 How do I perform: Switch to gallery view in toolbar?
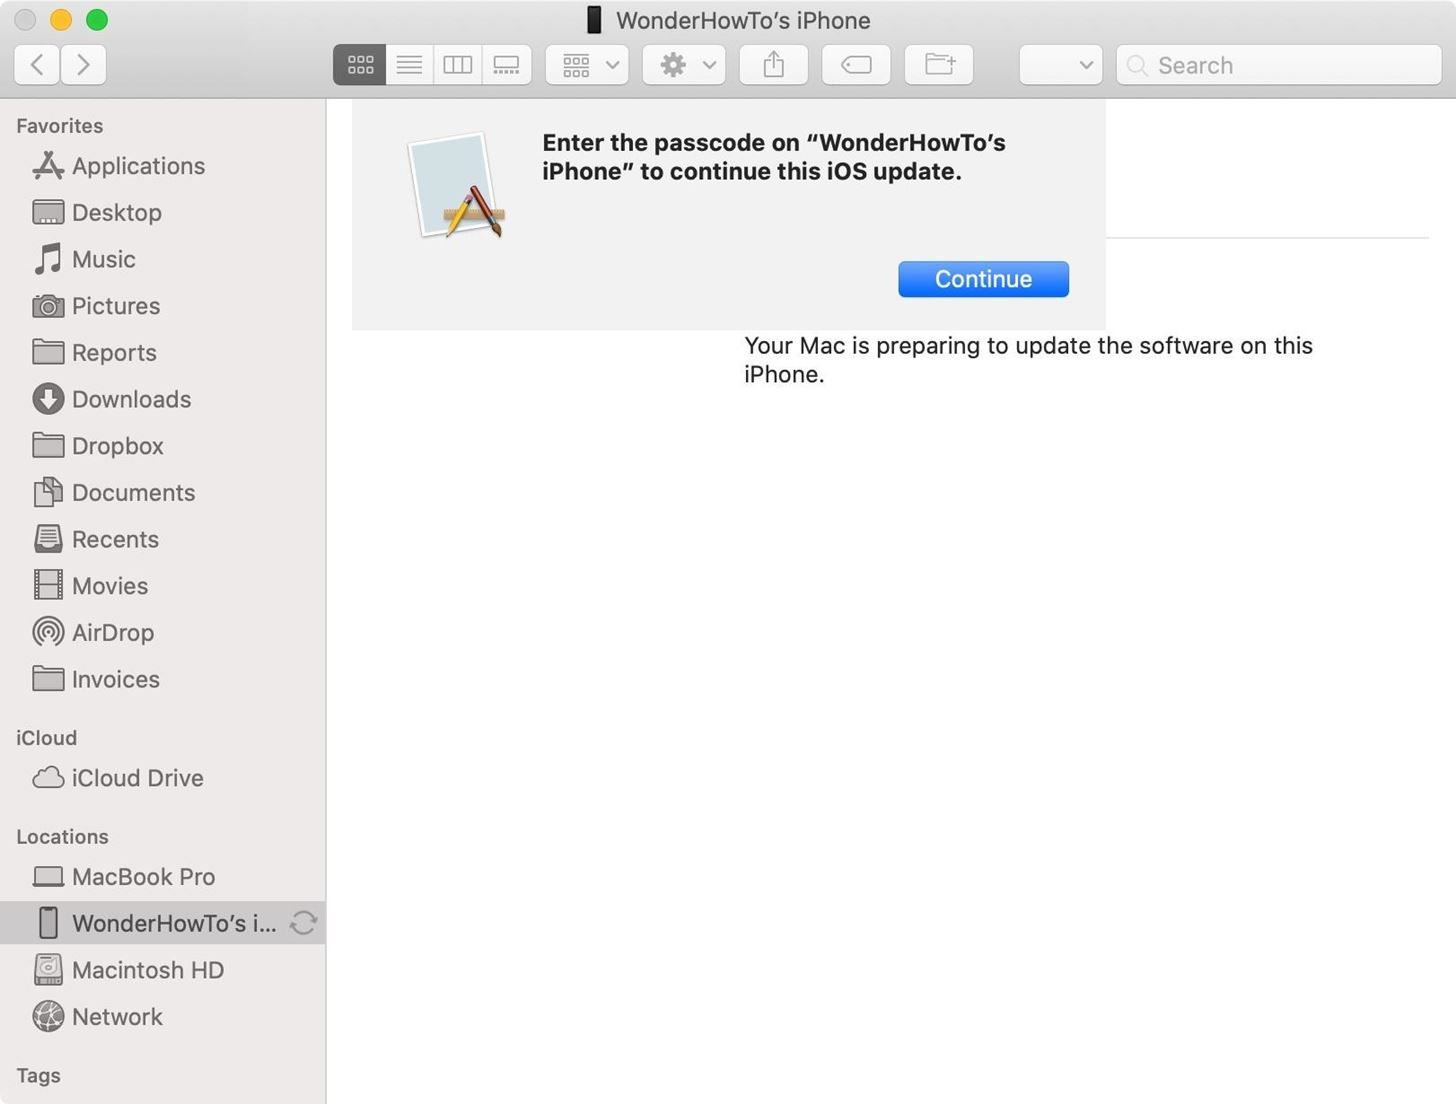pos(507,65)
